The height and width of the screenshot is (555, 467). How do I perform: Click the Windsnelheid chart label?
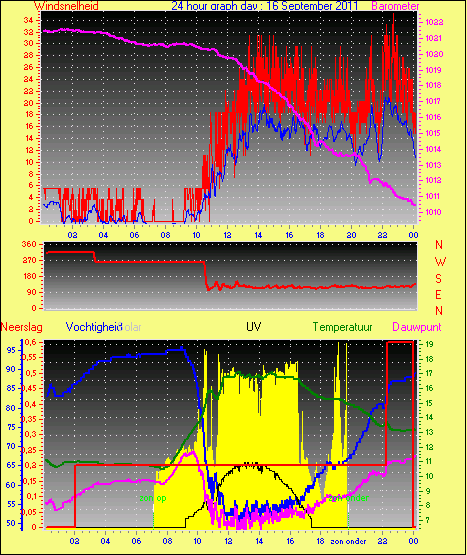66,5
